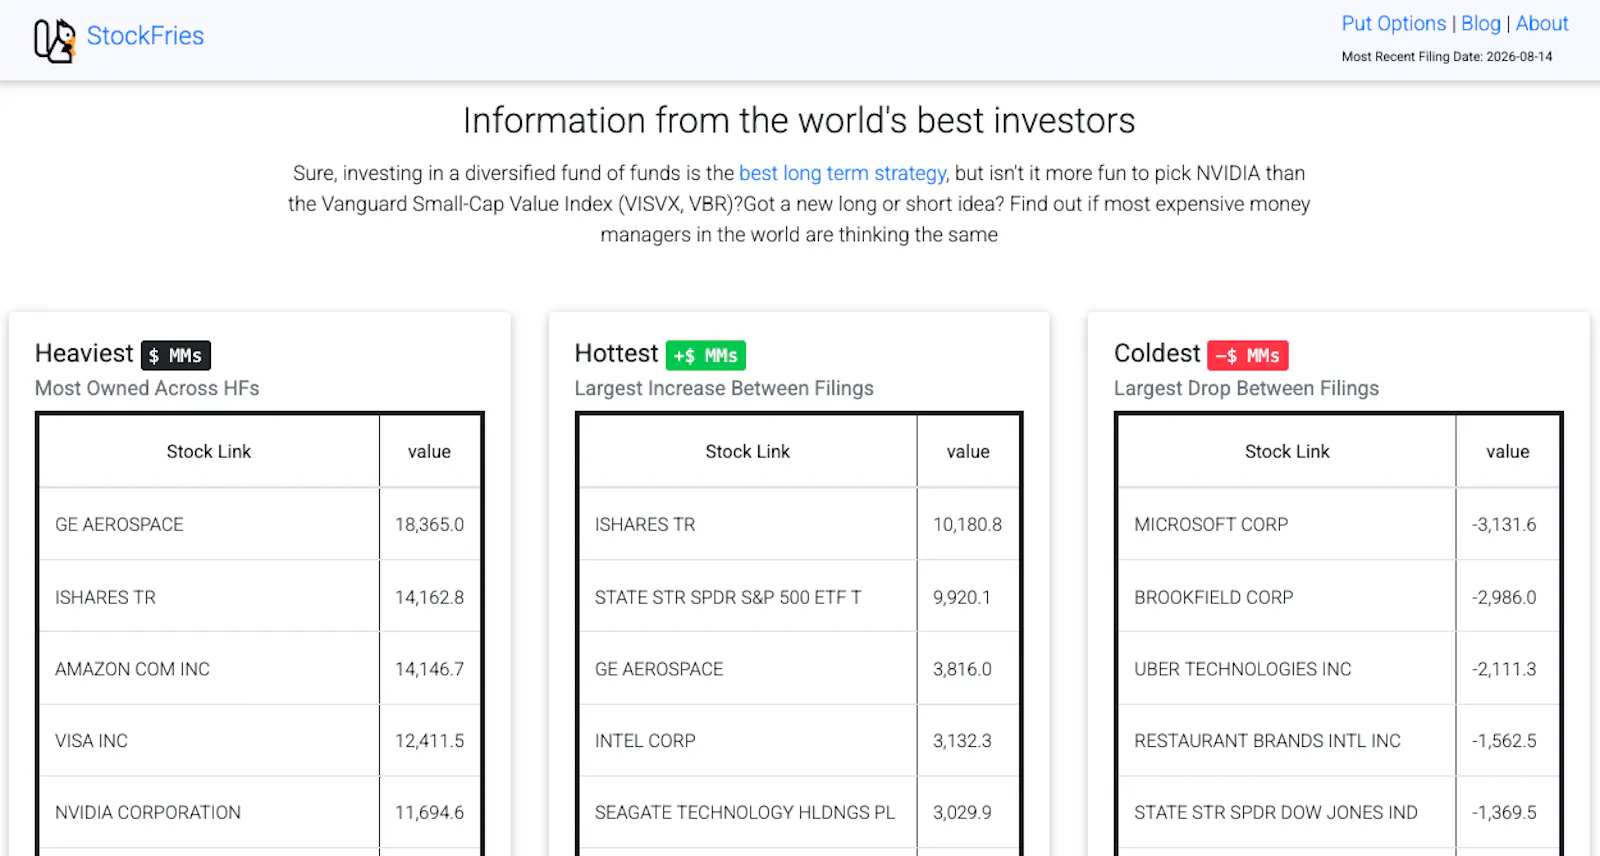Open the Put Options page

[1394, 23]
